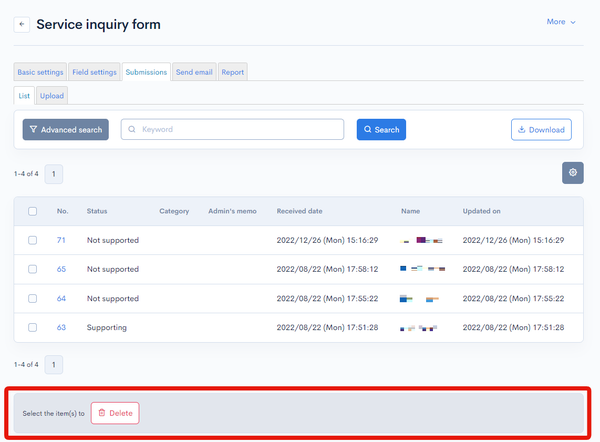Download the submissions list
This screenshot has width=600, height=442.
tap(541, 130)
